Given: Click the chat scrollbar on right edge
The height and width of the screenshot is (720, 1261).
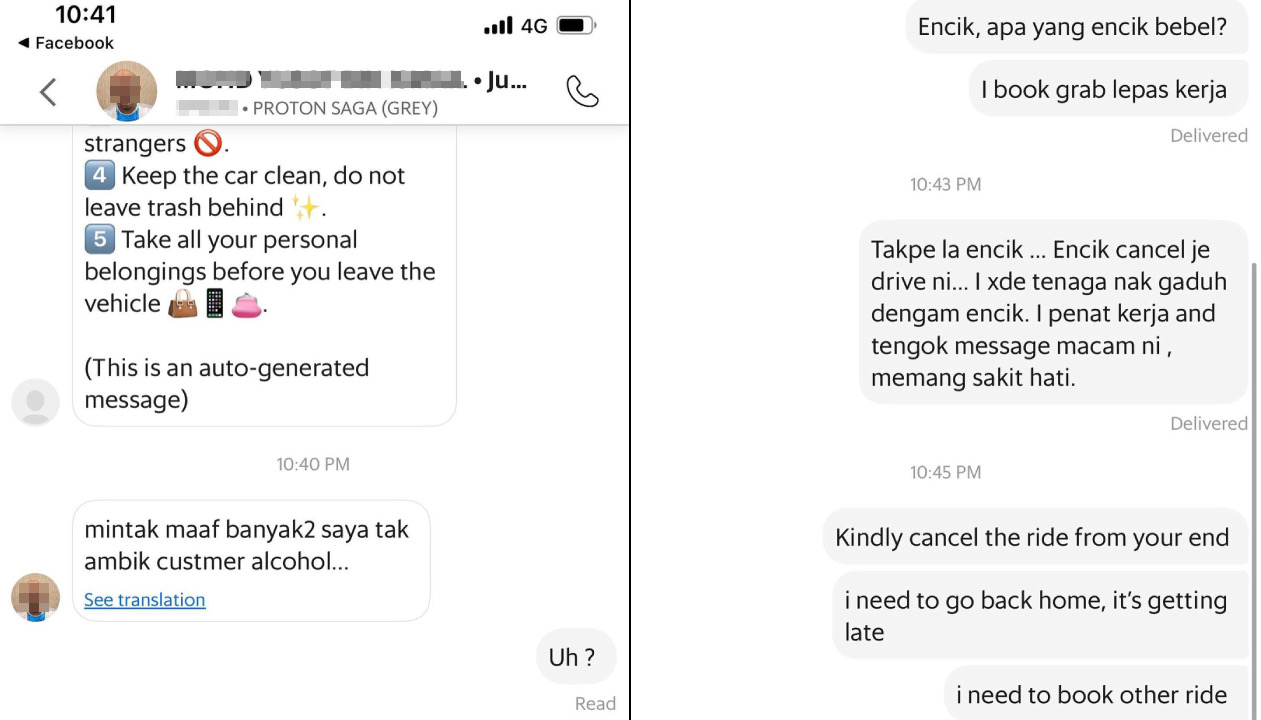Looking at the screenshot, I should pyautogui.click(x=1254, y=480).
